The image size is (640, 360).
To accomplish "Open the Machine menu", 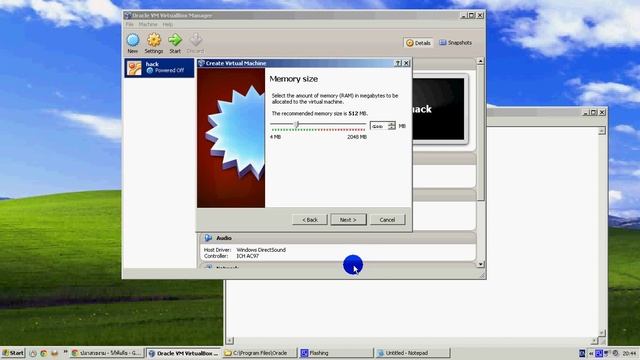I will point(148,24).
